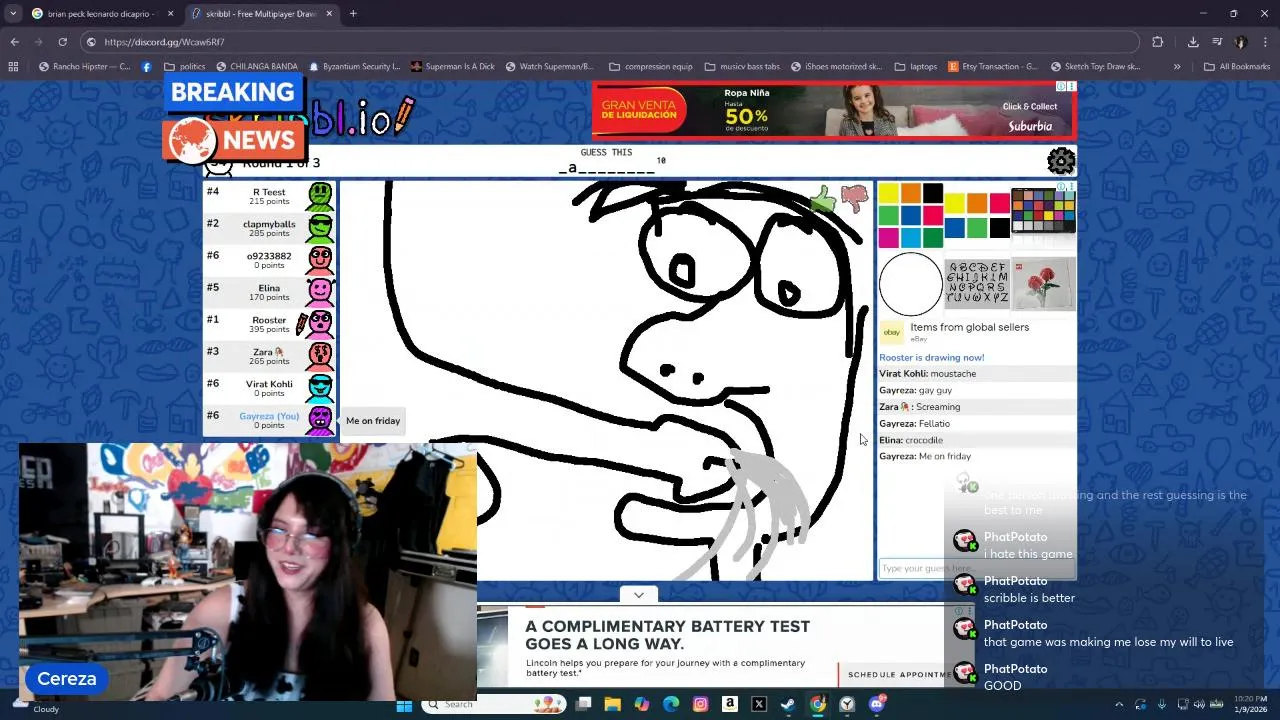Open tab search dropdown arrow
The width and height of the screenshot is (1280, 720).
pyautogui.click(x=13, y=13)
